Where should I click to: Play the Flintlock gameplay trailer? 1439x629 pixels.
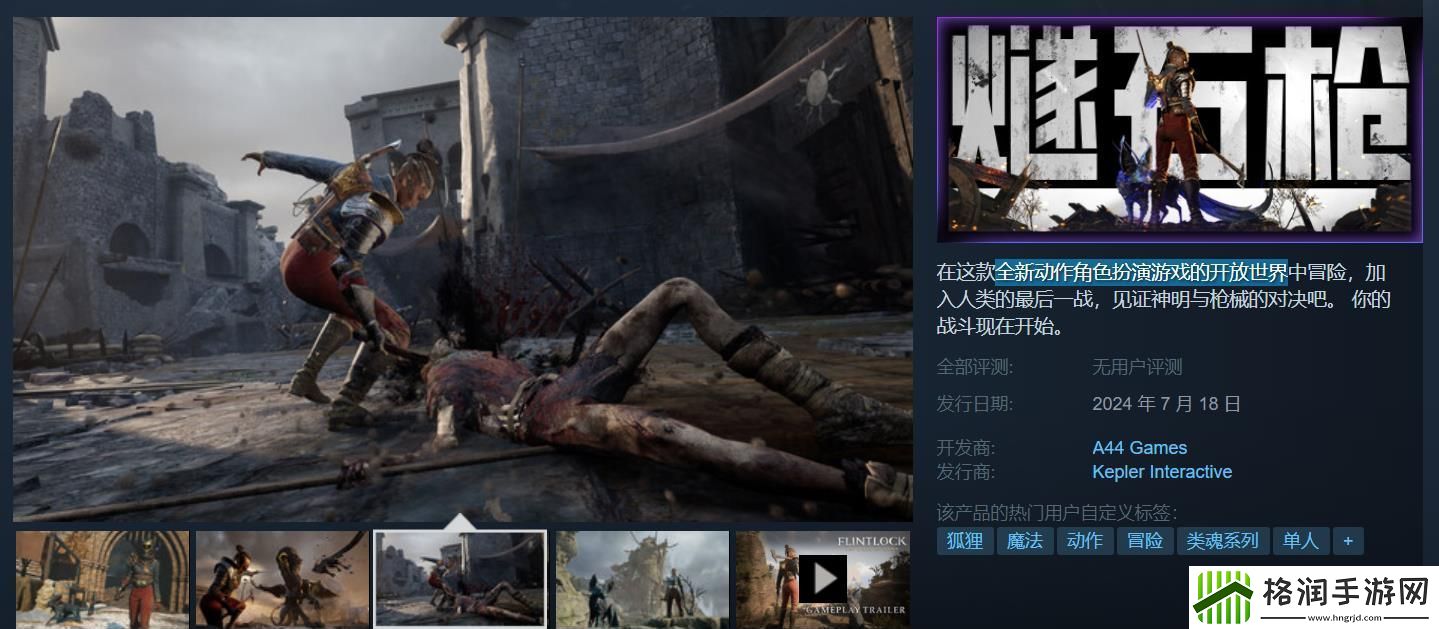tap(823, 578)
